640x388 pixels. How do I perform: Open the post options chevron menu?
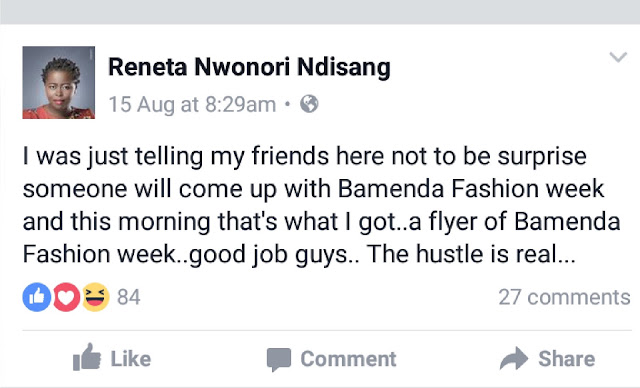[x=618, y=57]
